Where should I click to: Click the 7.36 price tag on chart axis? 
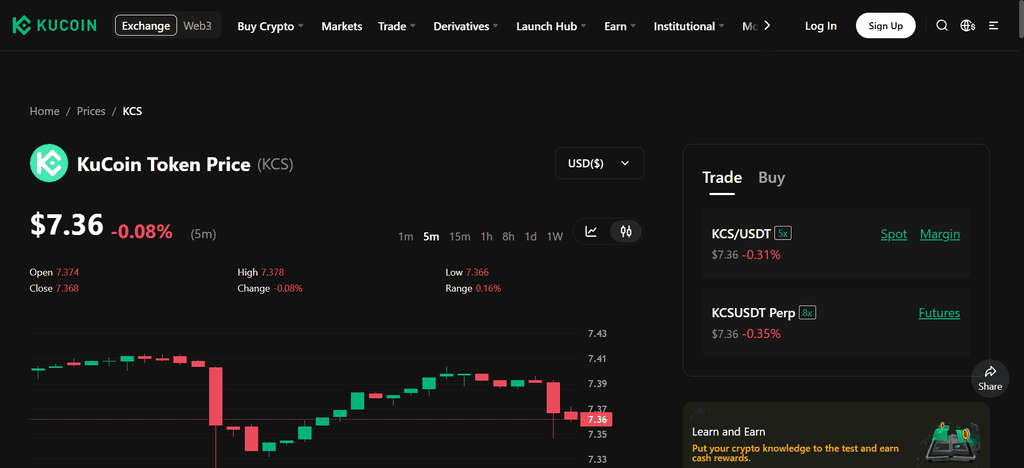[x=596, y=420]
